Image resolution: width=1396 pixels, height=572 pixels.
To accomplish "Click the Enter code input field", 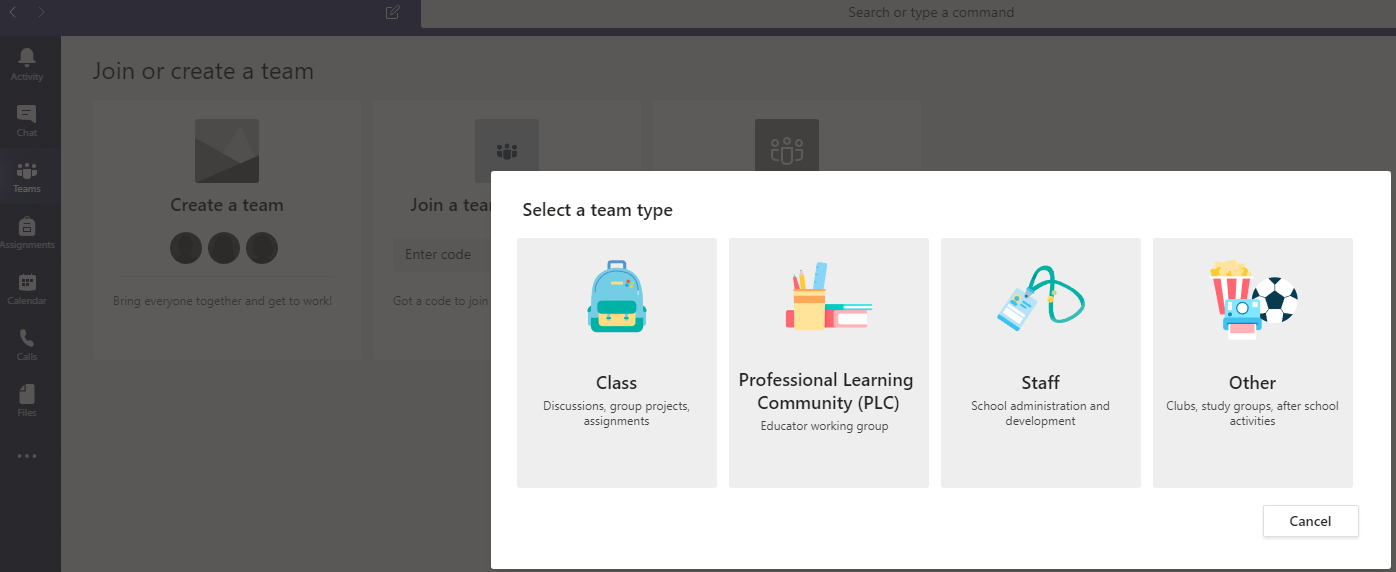I will (440, 255).
